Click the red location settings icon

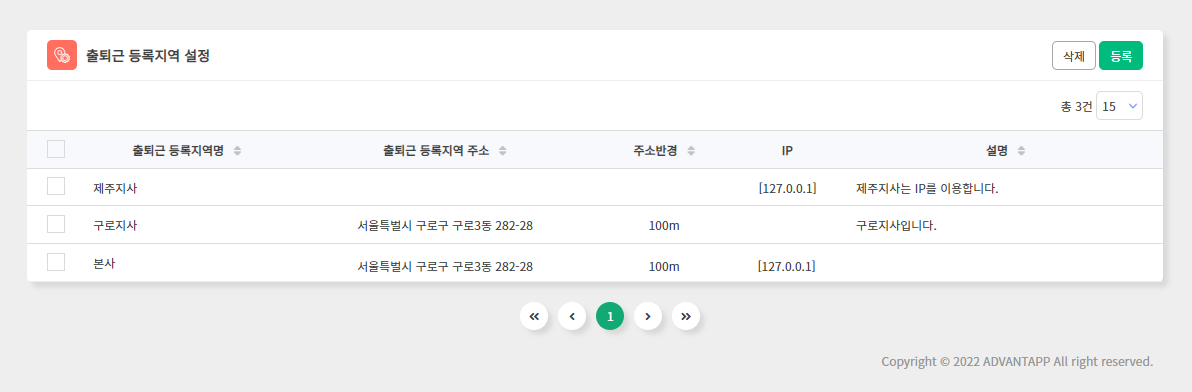click(62, 55)
